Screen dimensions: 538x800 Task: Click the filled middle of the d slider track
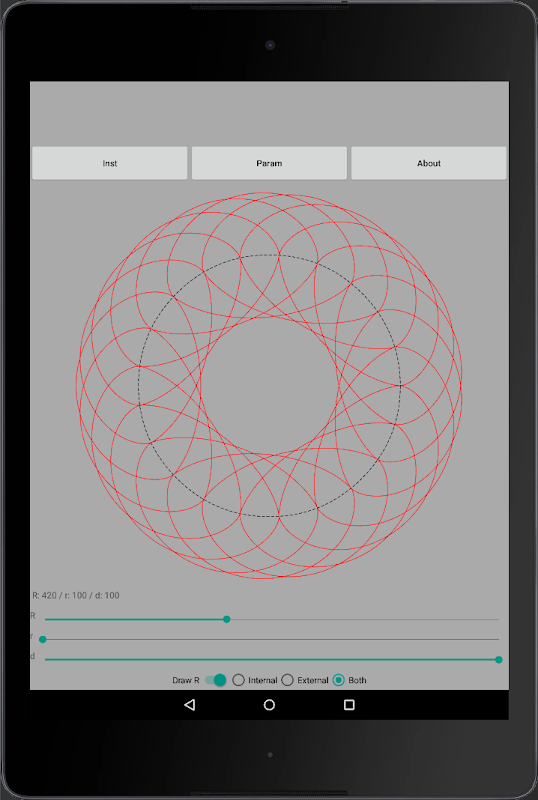click(270, 660)
